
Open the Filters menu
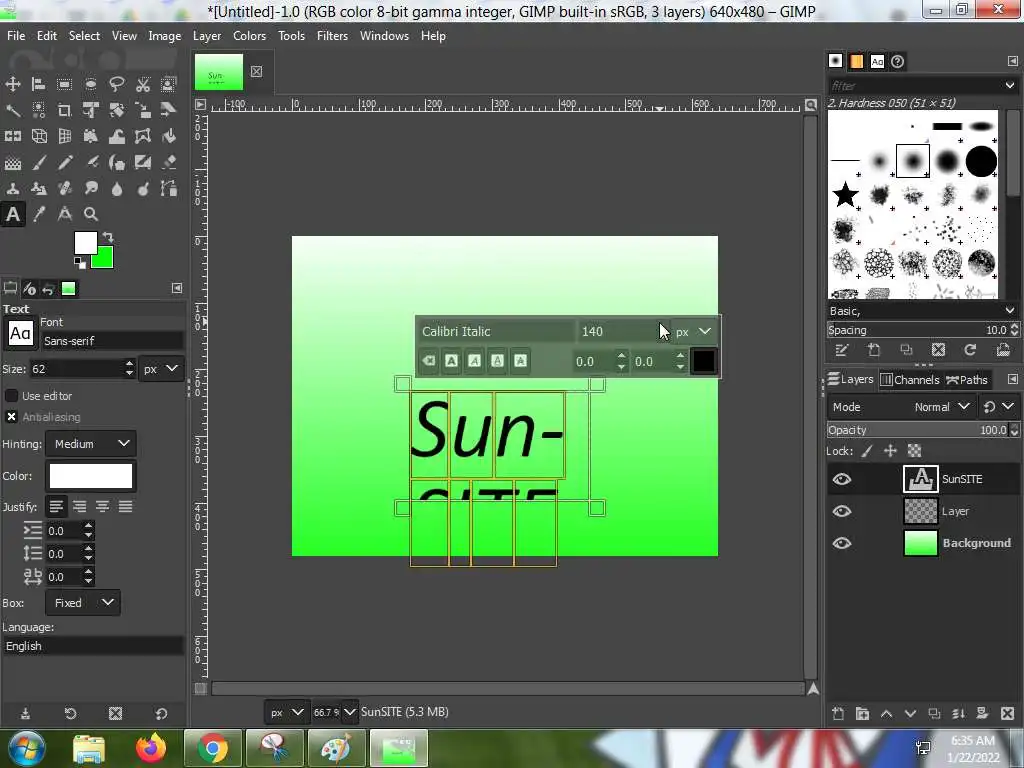point(332,36)
